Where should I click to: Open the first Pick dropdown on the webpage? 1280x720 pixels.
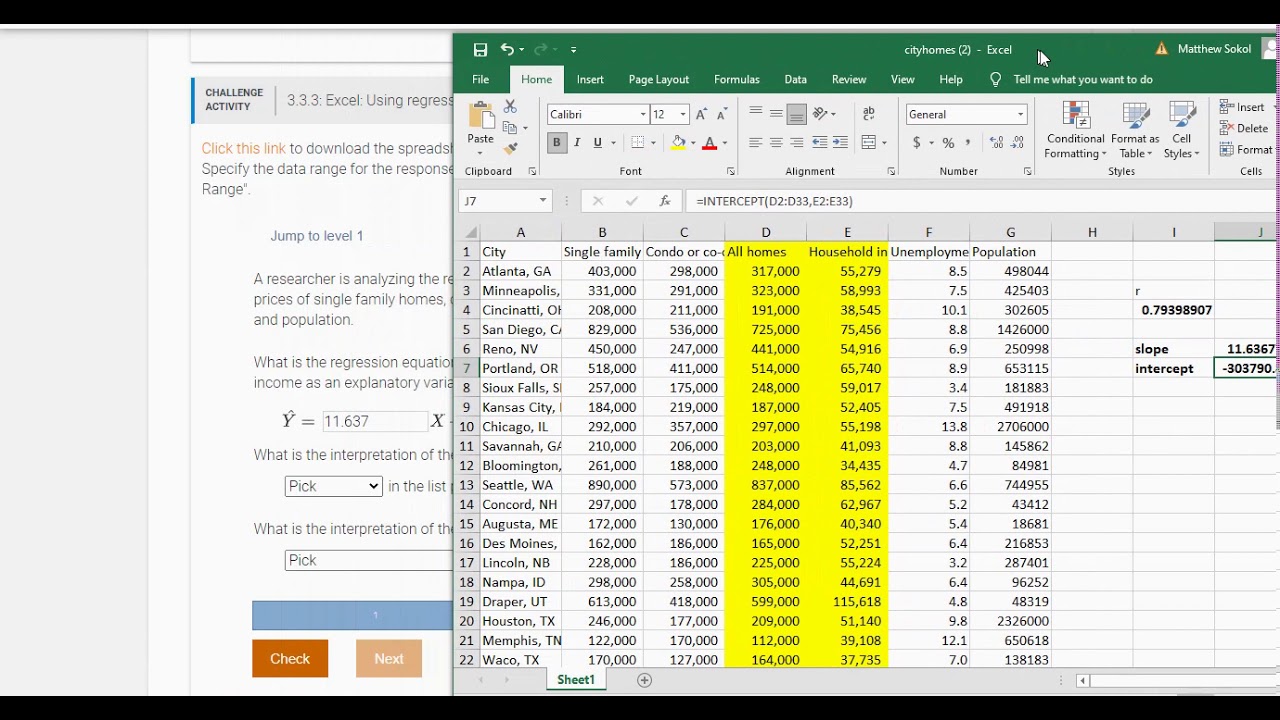pos(333,486)
